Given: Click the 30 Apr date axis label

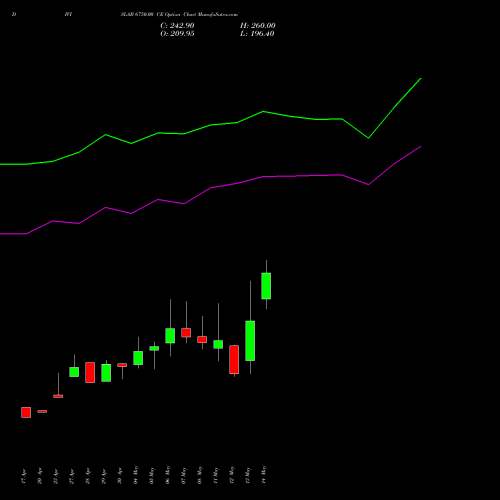Looking at the screenshot, I should click(x=120, y=476).
